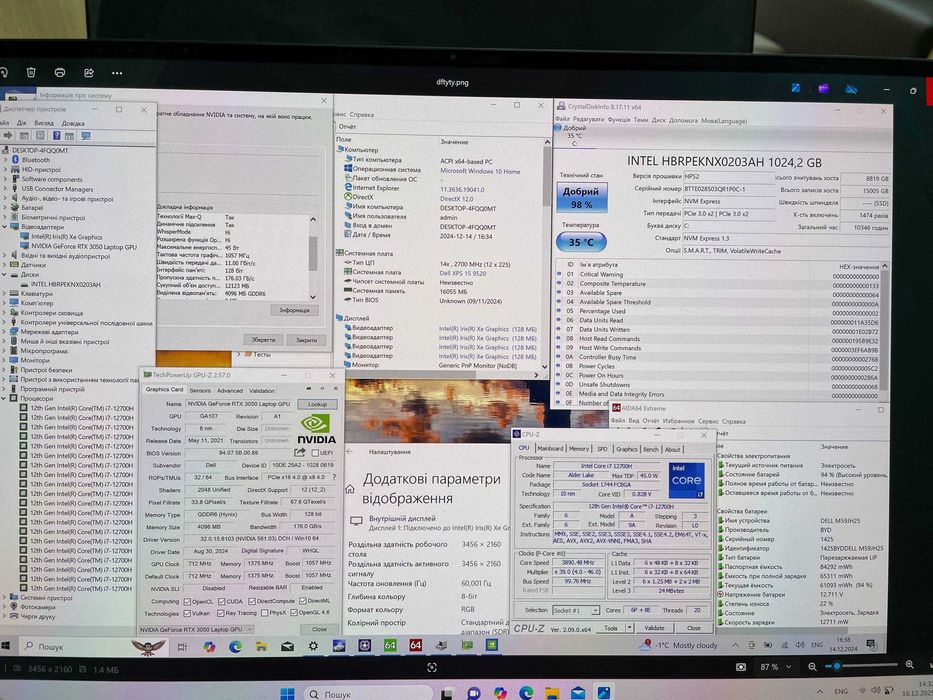The image size is (933, 700).
Task: Collapse the Відеоадаптери node in Device Manager
Action: click(x=5, y=227)
